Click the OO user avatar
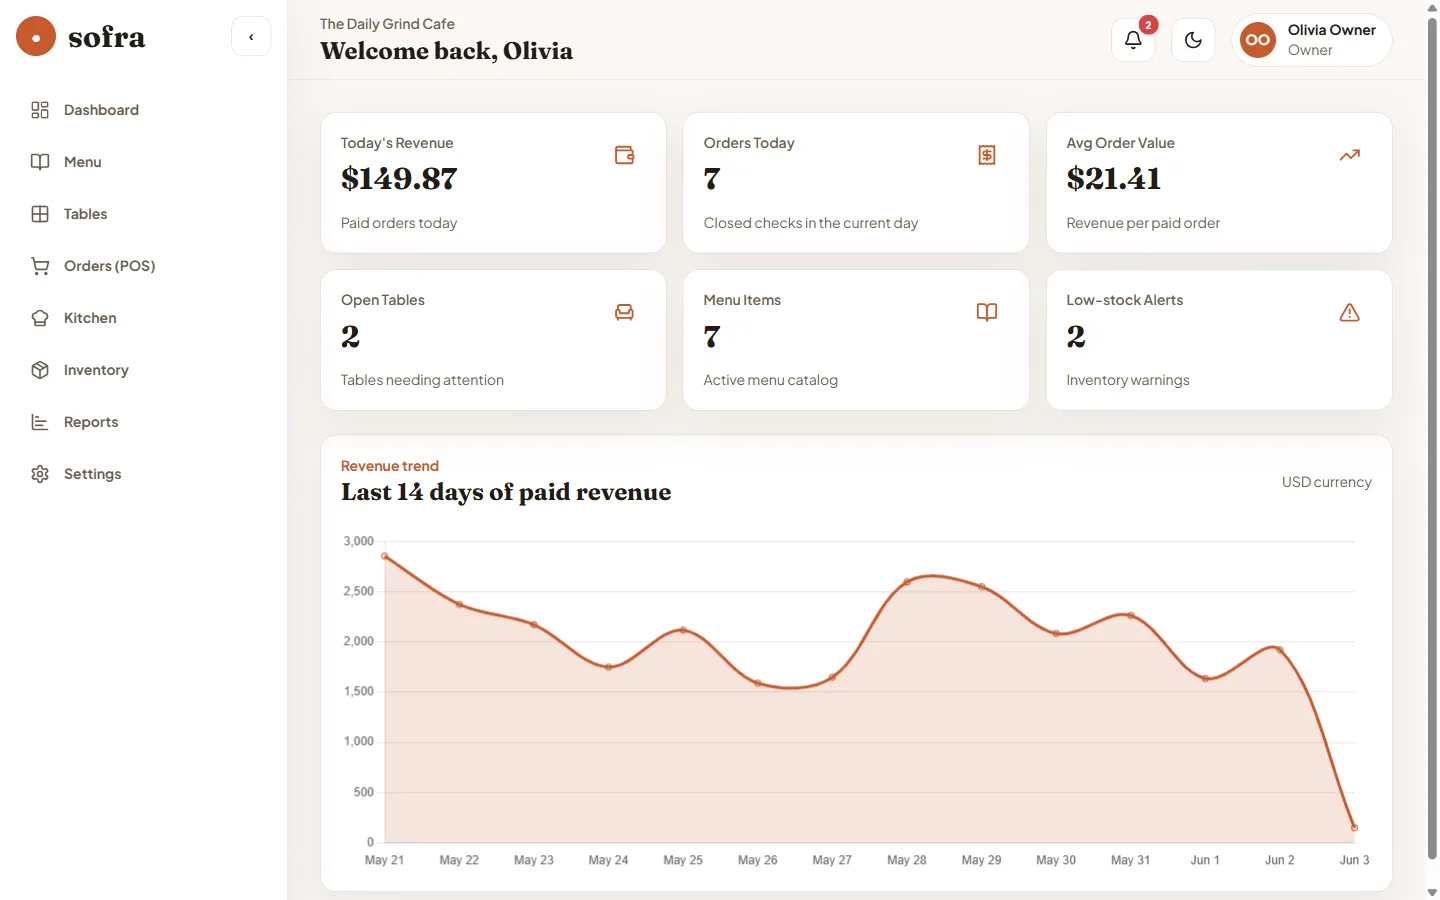Screen dimensions: 1440x900 (x=1258, y=40)
